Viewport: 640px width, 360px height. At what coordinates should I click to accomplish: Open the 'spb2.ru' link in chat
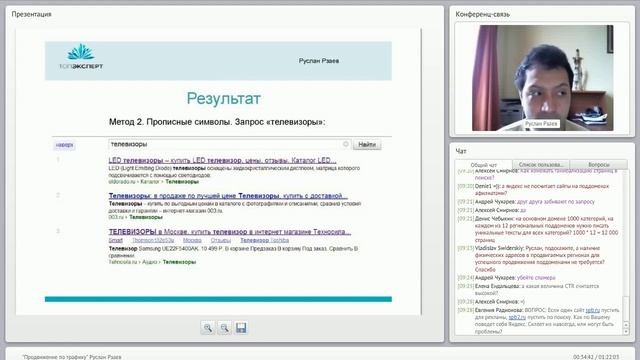click(x=517, y=317)
